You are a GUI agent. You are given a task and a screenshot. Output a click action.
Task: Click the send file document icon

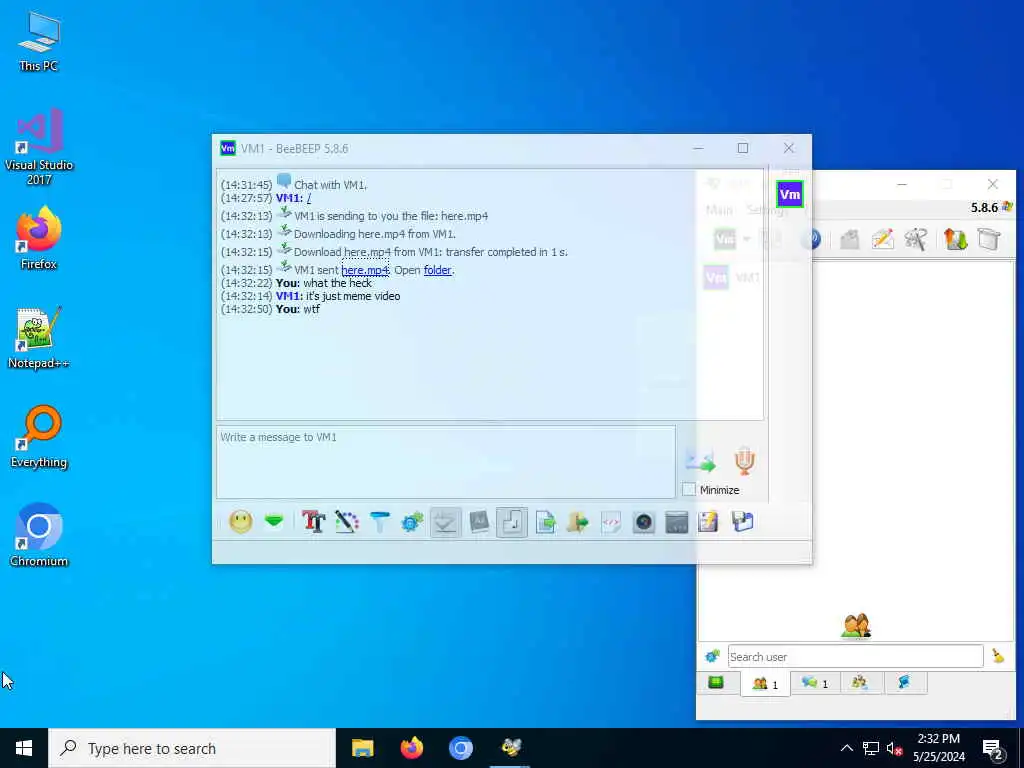click(545, 522)
